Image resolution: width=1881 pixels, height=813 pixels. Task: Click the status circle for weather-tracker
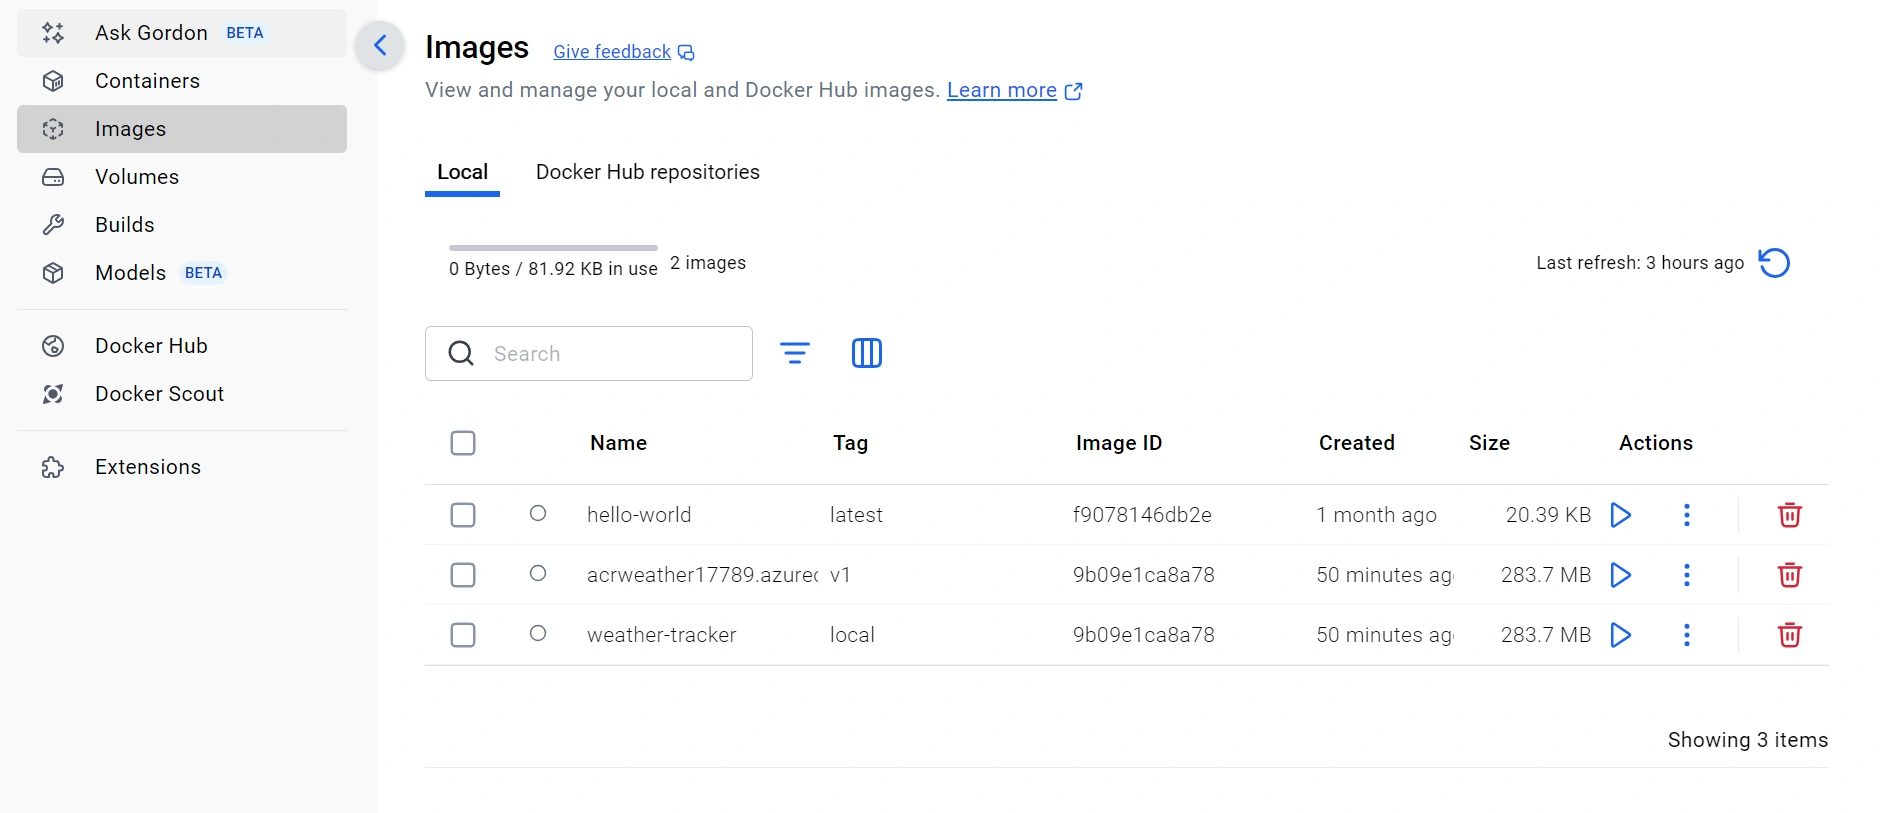tap(538, 633)
